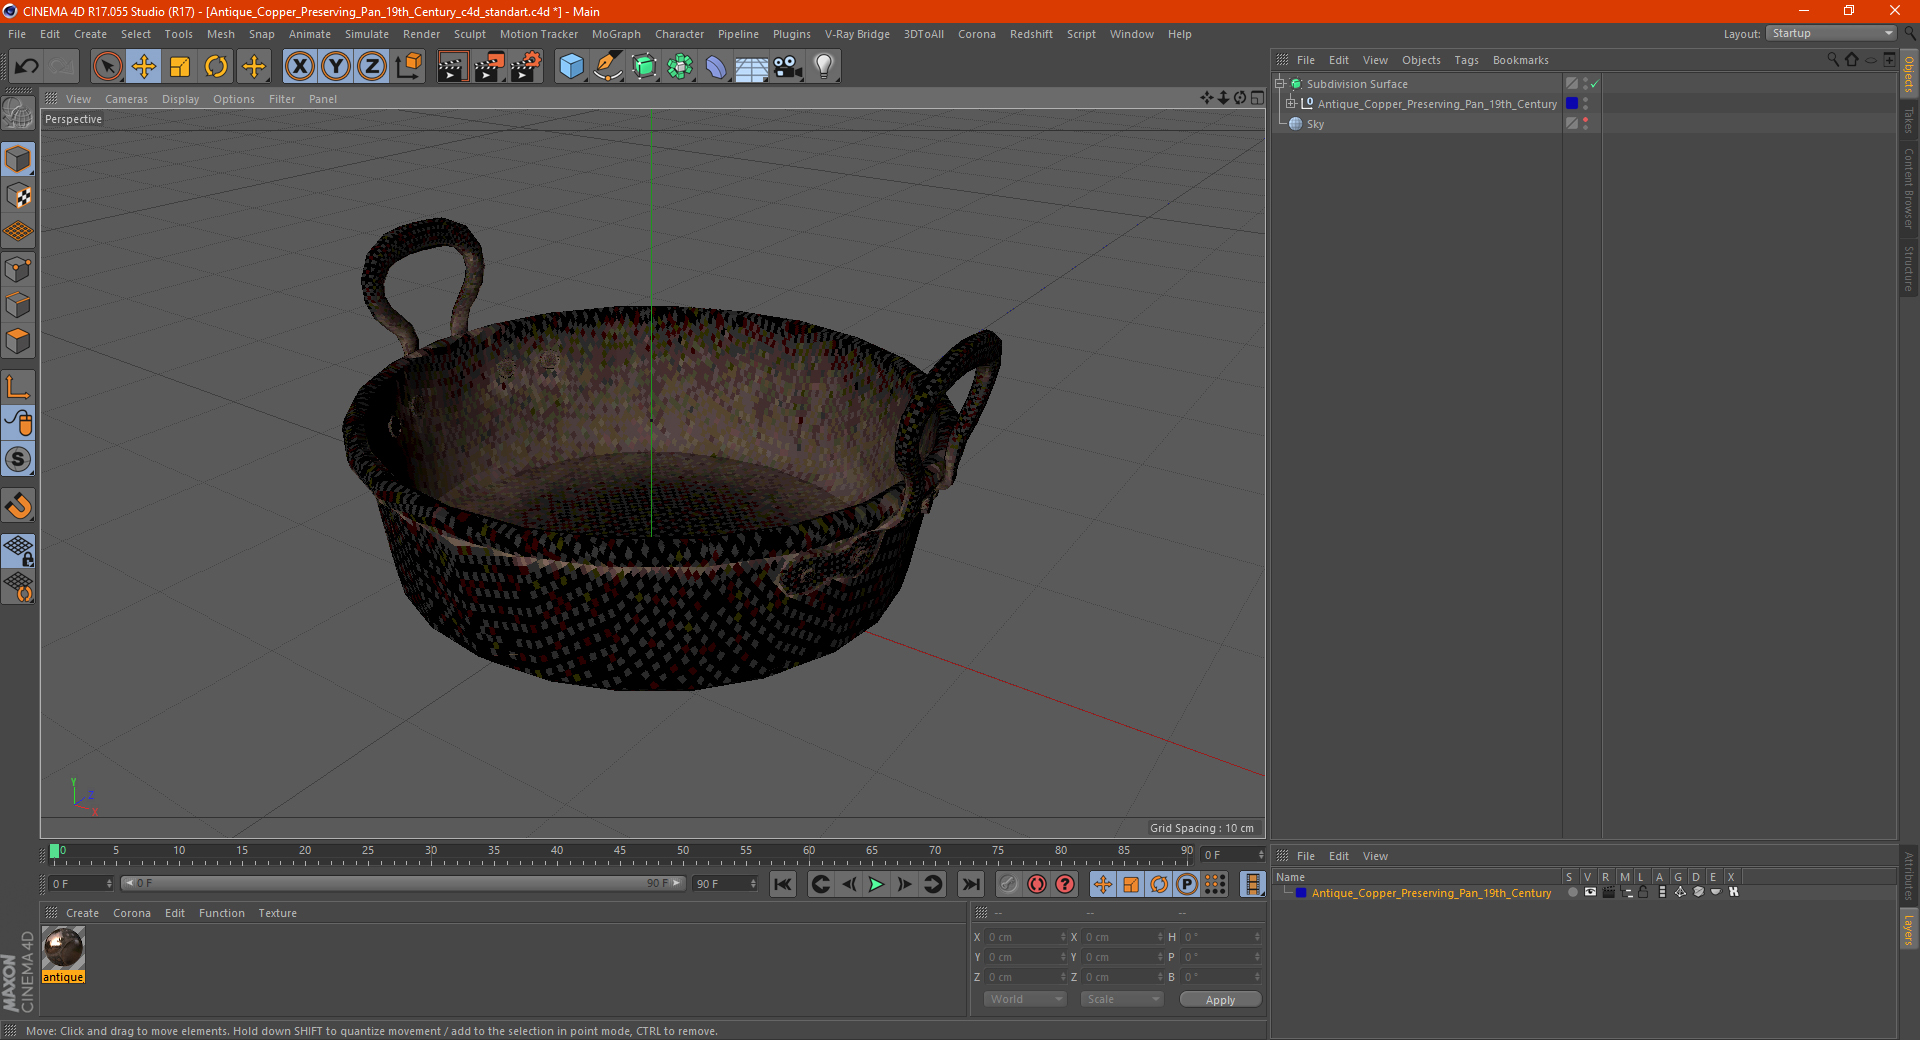This screenshot has height=1040, width=1920.
Task: Open Edit Render Settings icon
Action: pos(526,67)
